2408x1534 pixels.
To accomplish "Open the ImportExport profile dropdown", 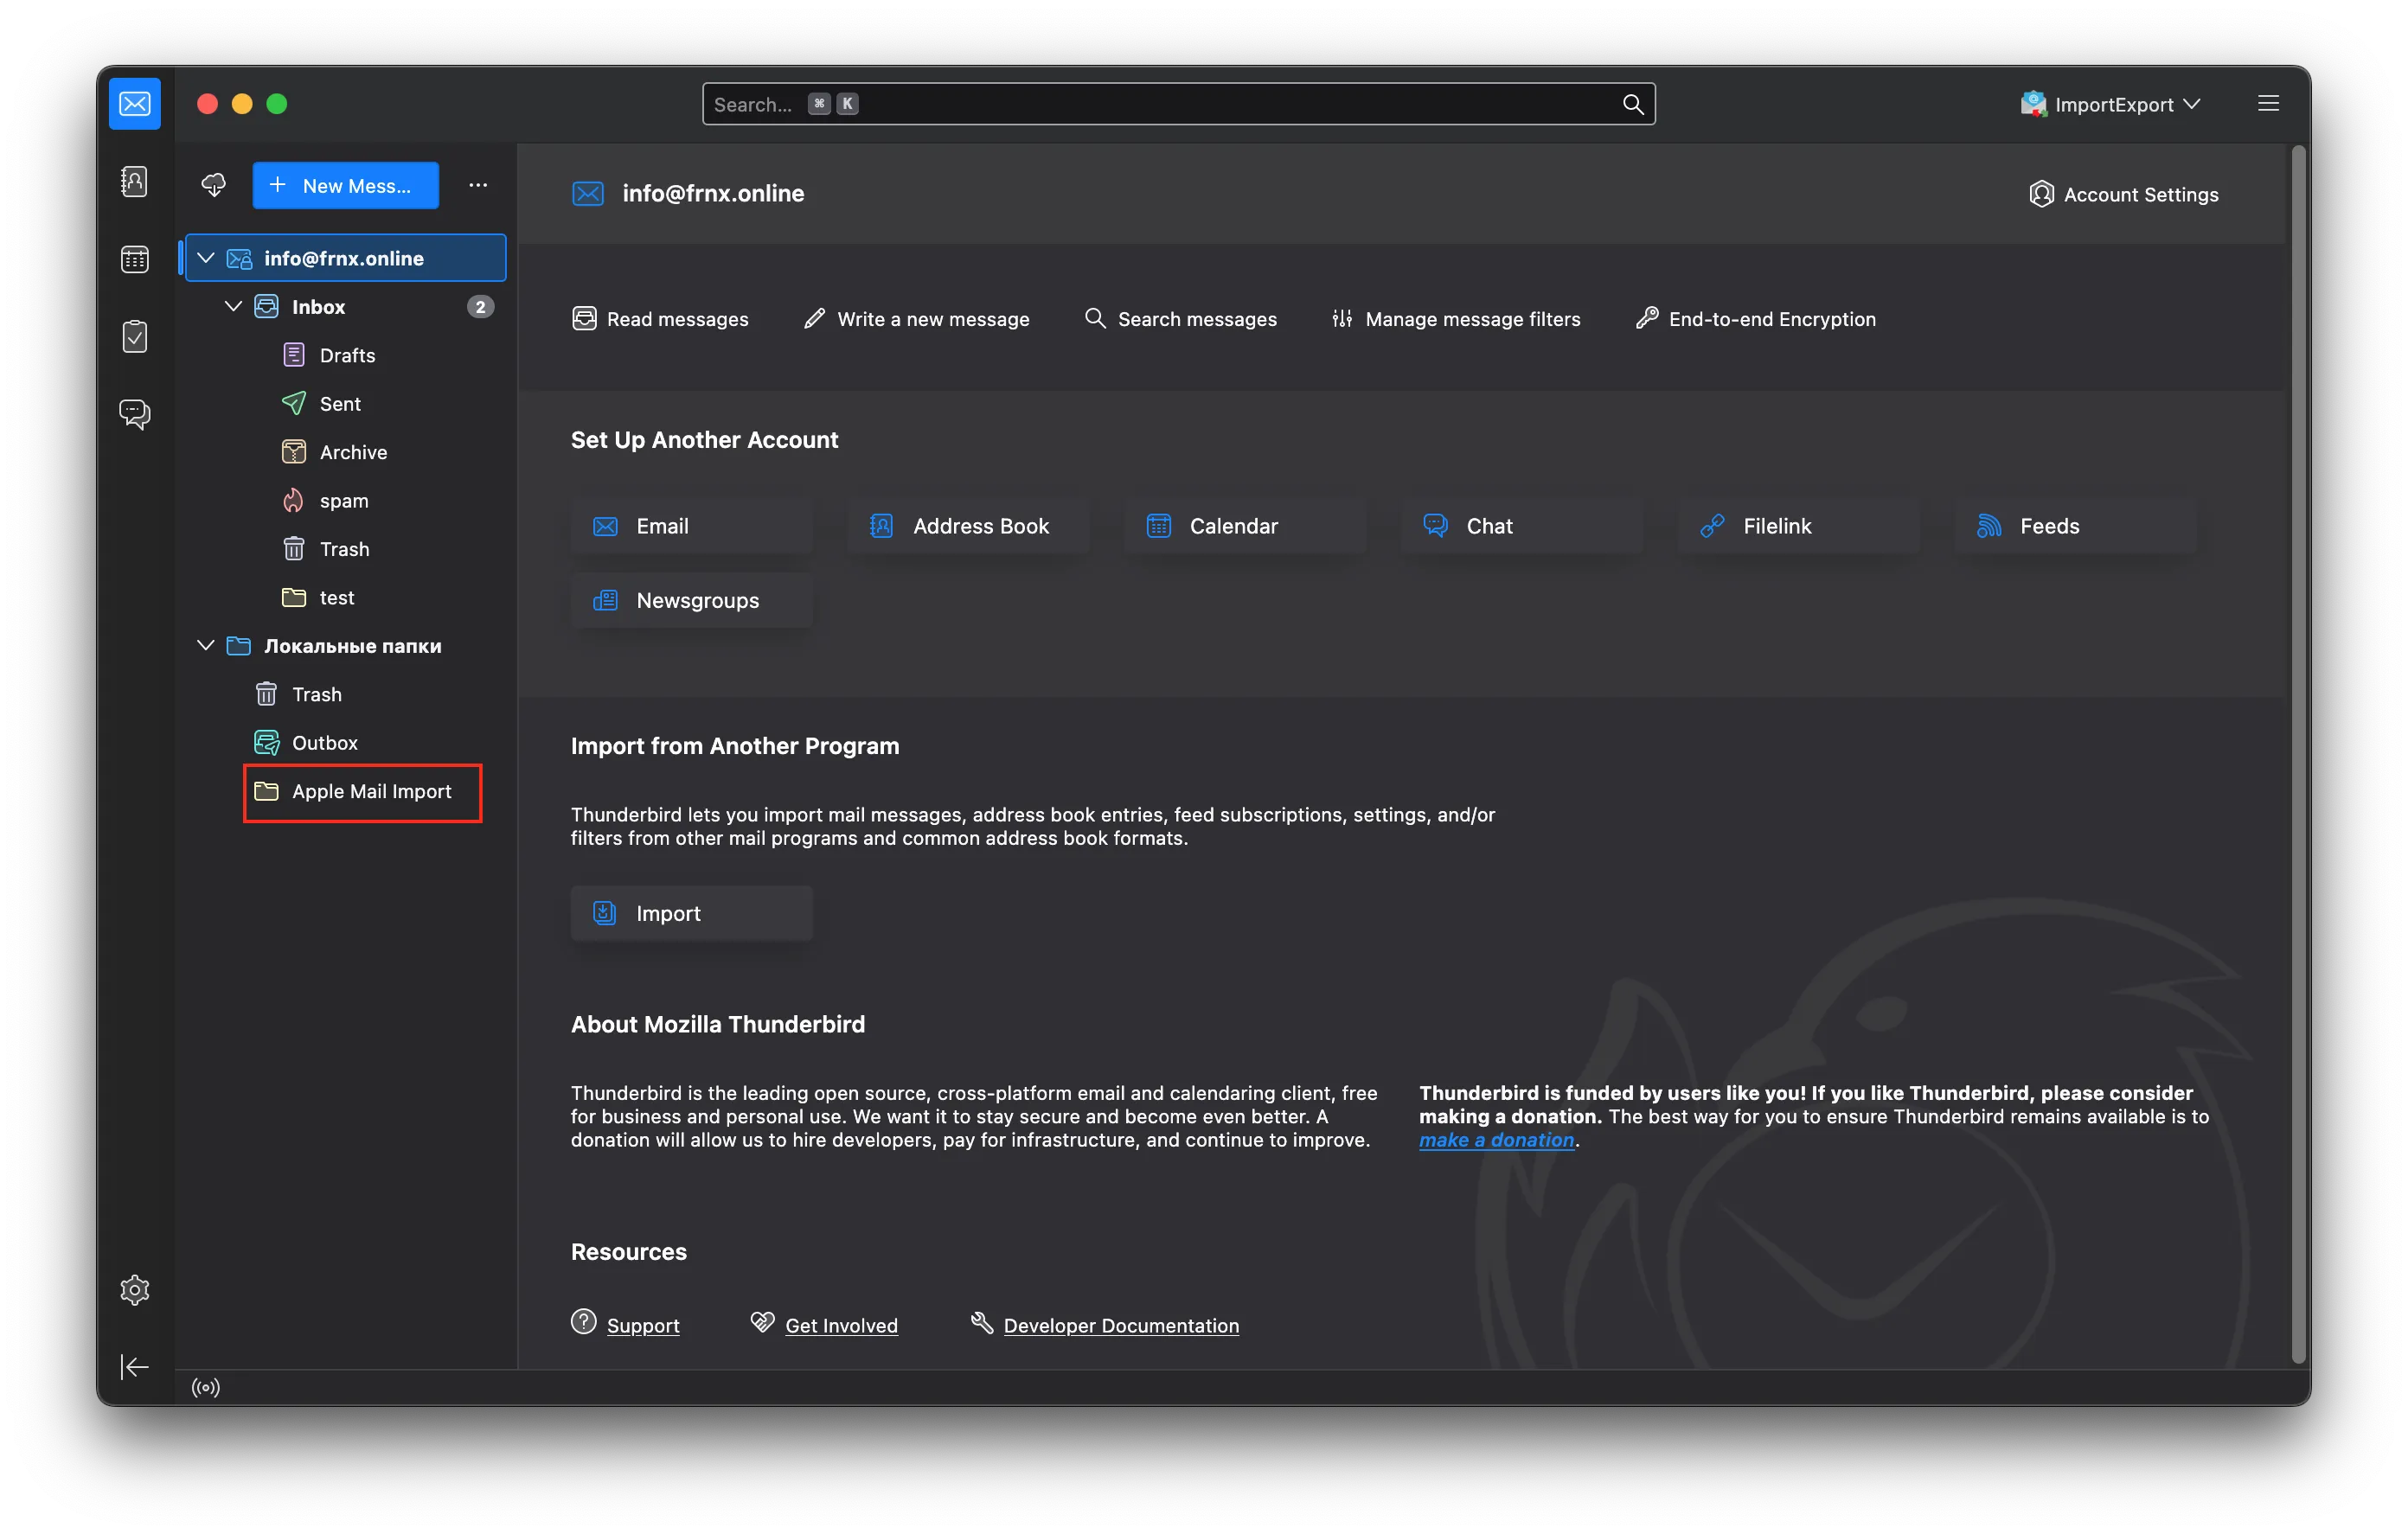I will click(2110, 104).
